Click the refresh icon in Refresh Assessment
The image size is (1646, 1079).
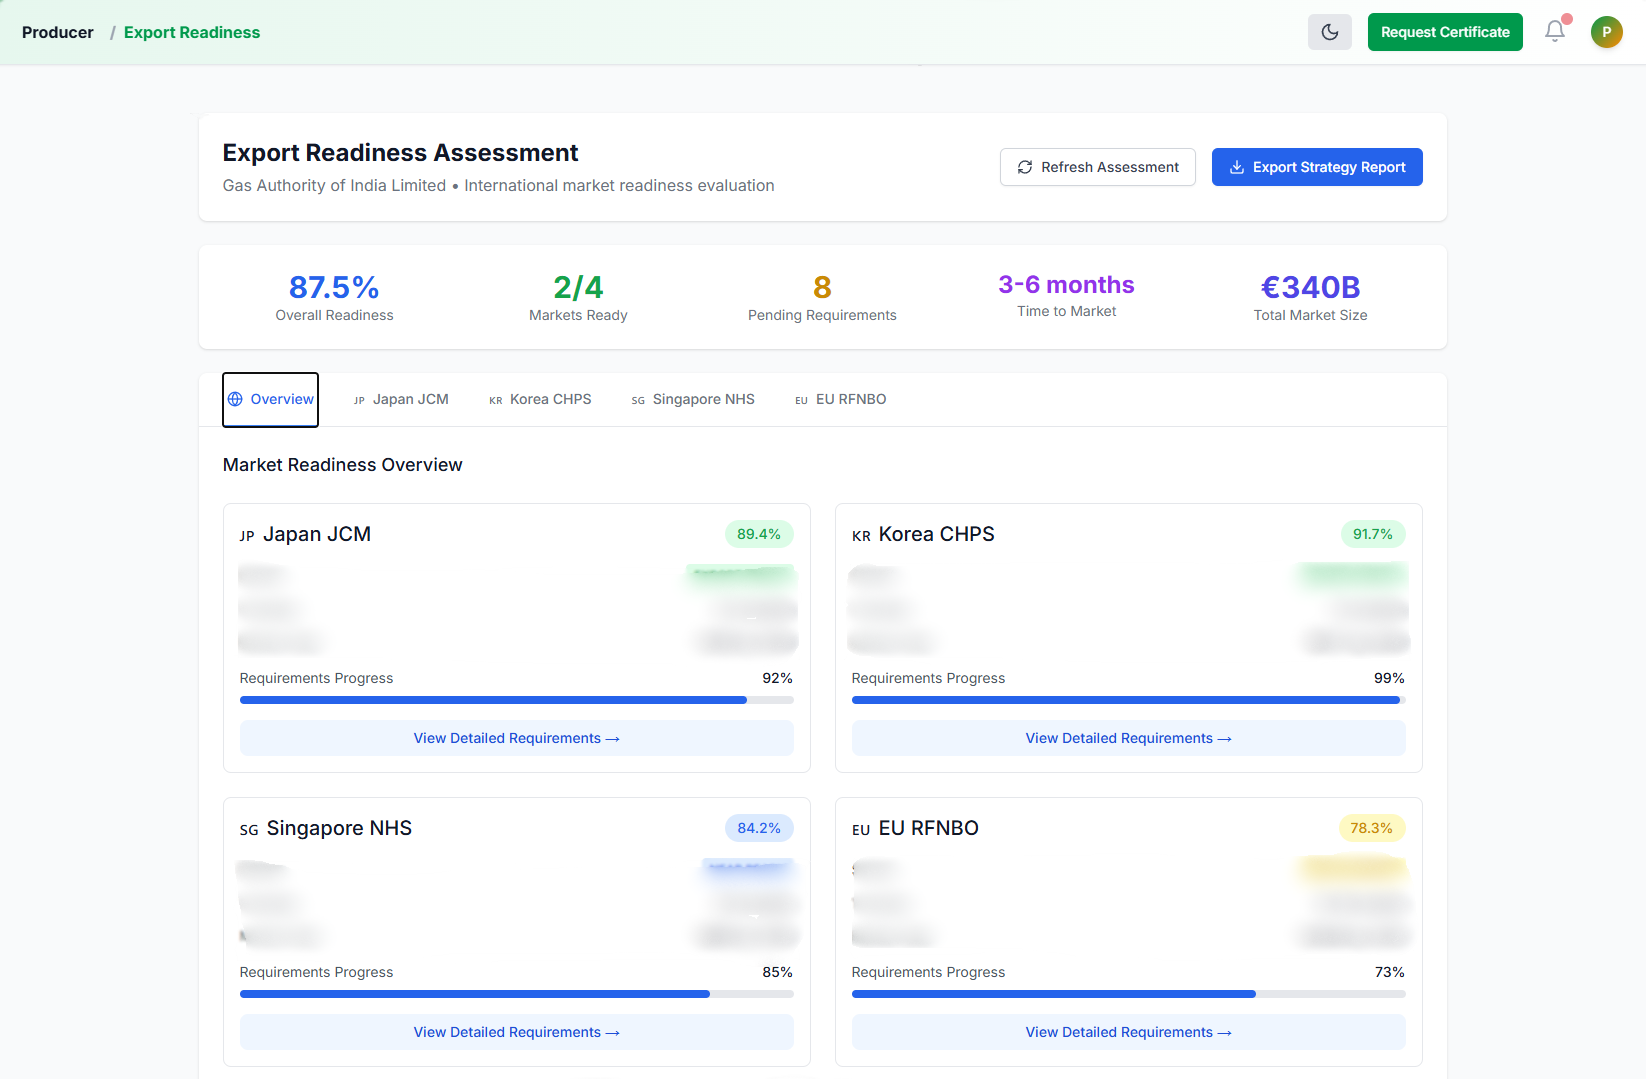[1024, 167]
